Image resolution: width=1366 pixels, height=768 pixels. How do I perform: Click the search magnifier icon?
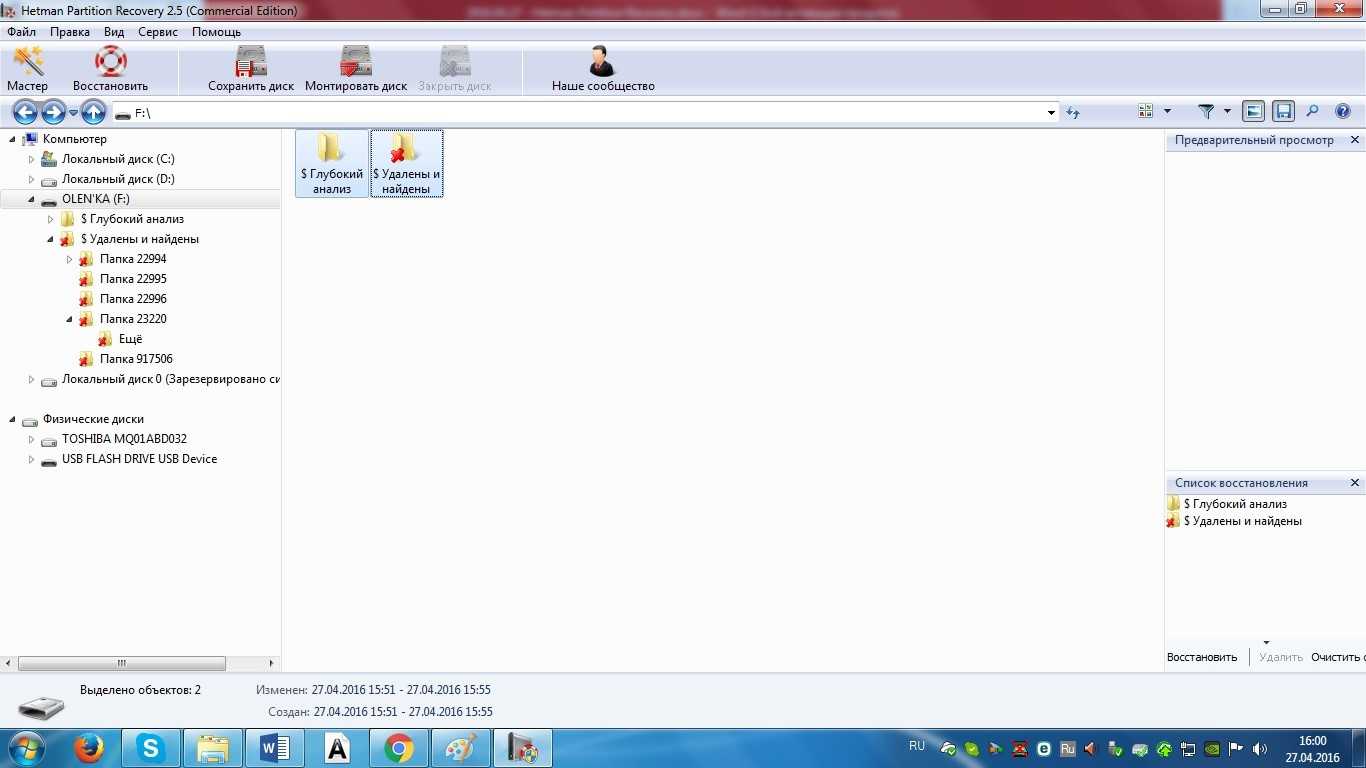click(x=1313, y=112)
